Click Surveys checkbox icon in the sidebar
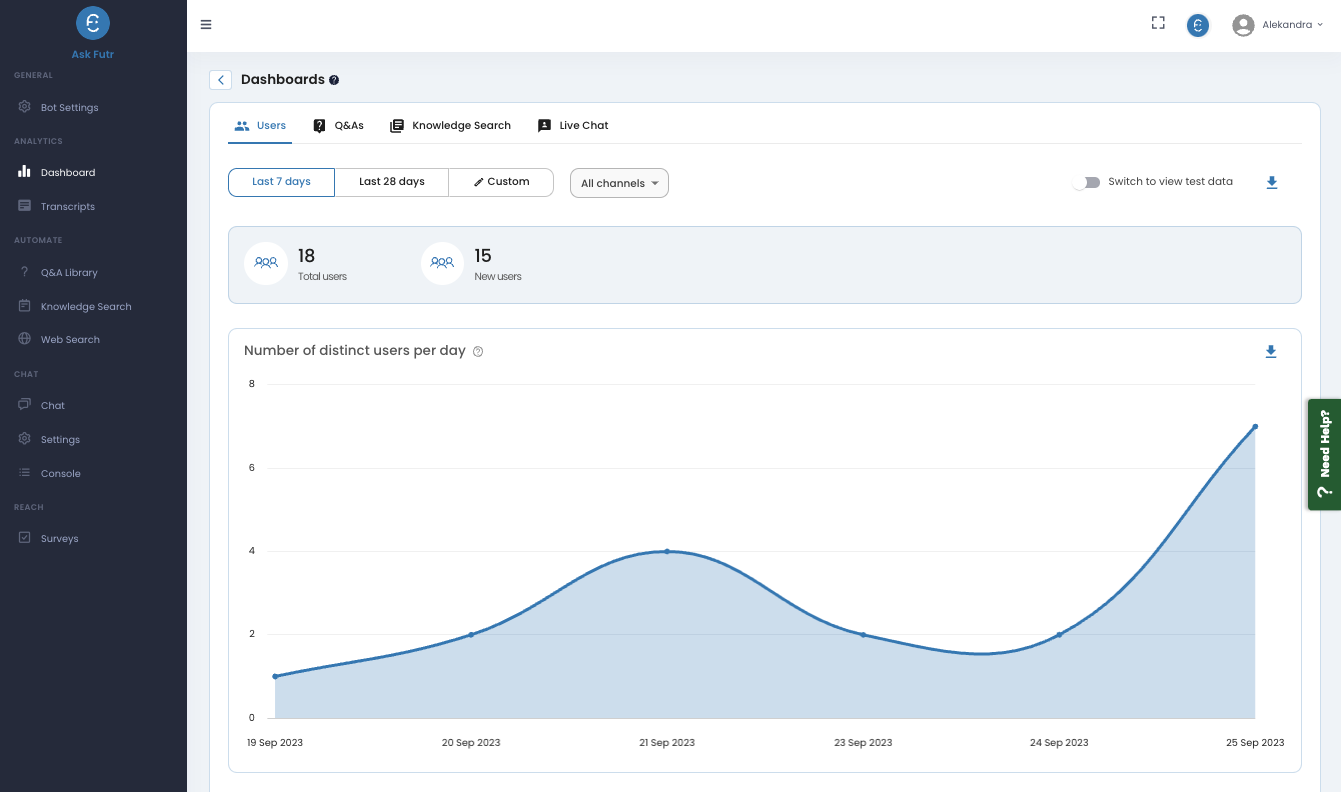1341x792 pixels. 25,538
